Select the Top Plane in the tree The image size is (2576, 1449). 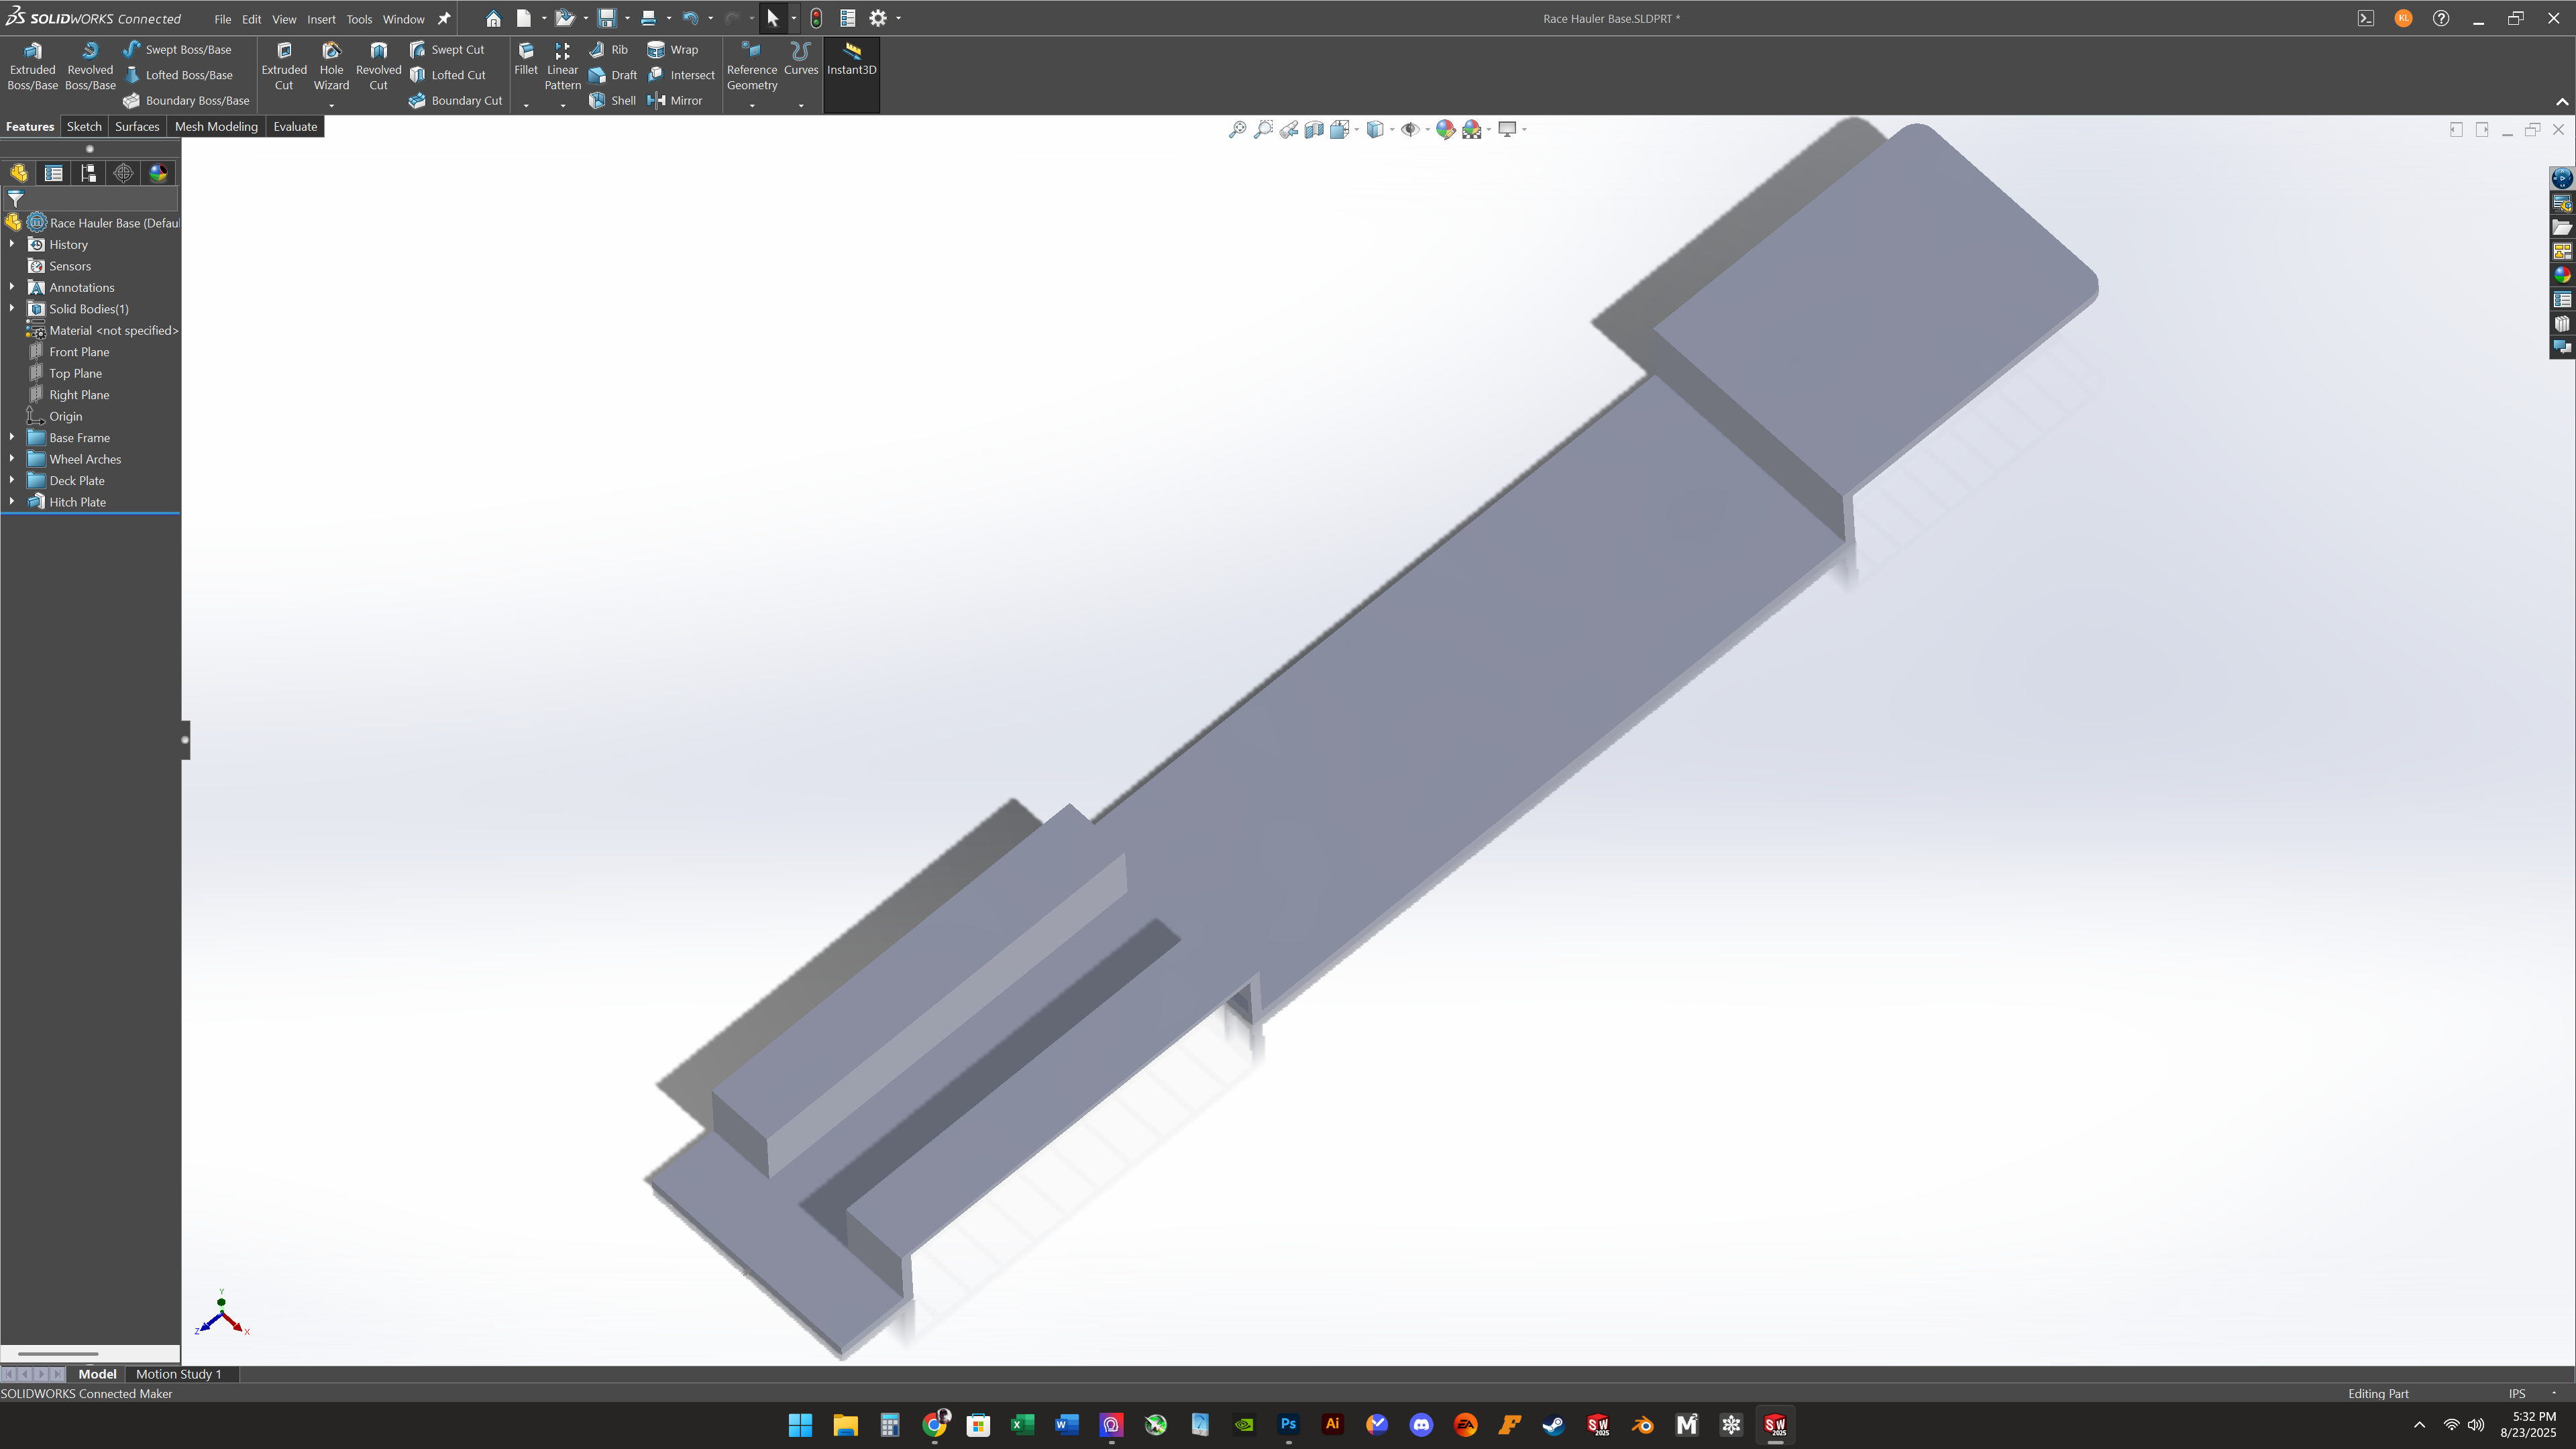coord(75,373)
